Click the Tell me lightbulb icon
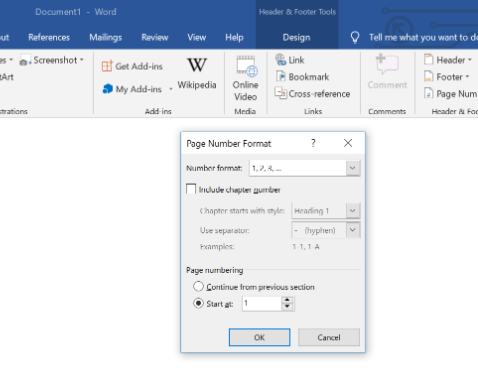The height and width of the screenshot is (373, 478). 355,37
